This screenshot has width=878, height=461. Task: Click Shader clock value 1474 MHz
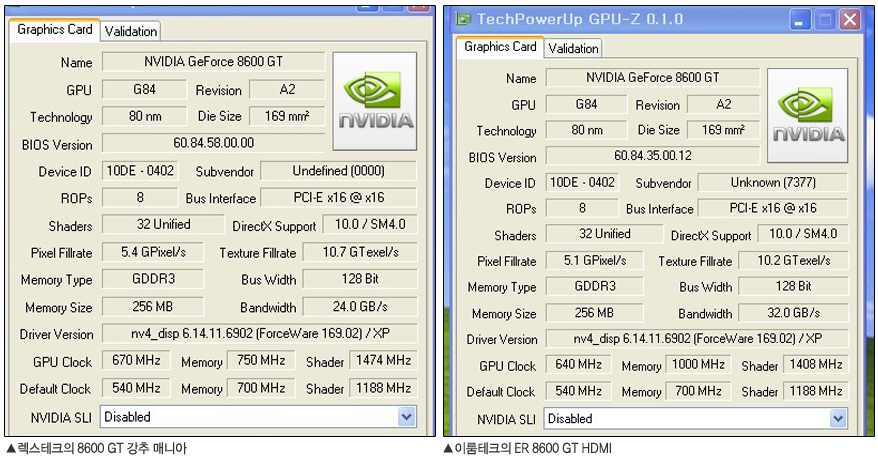tap(384, 360)
